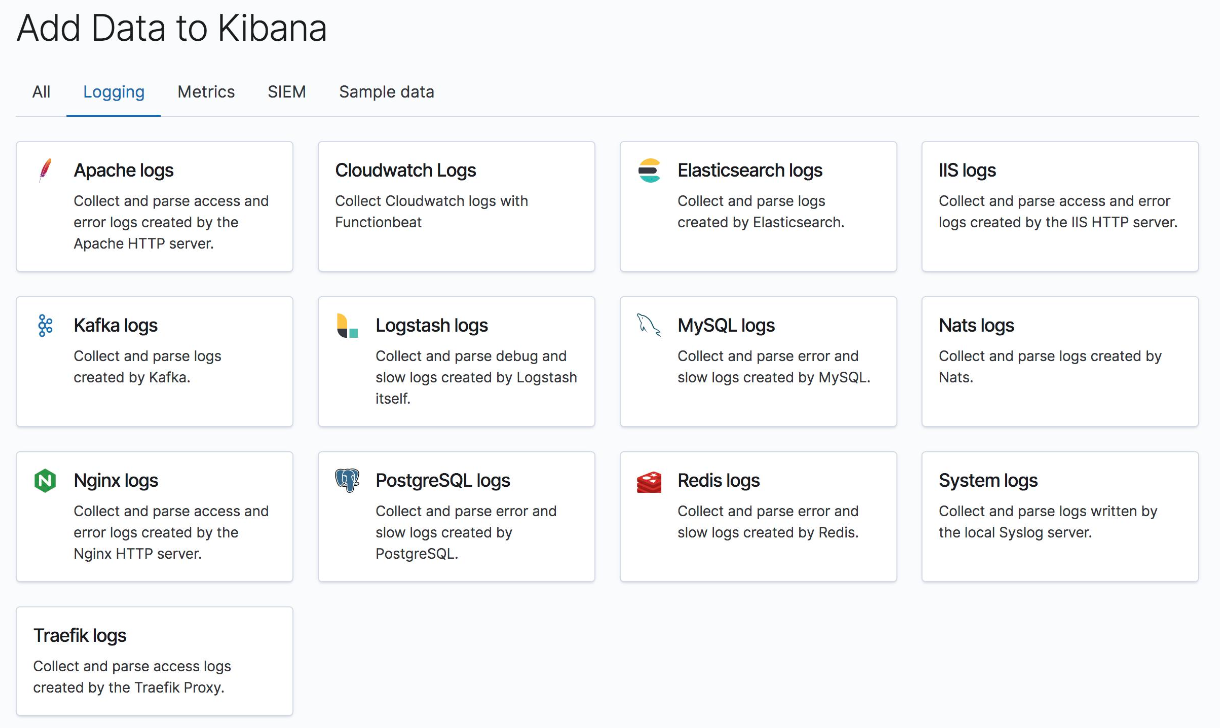Select the Nats logs card title
The image size is (1220, 728).
[977, 326]
